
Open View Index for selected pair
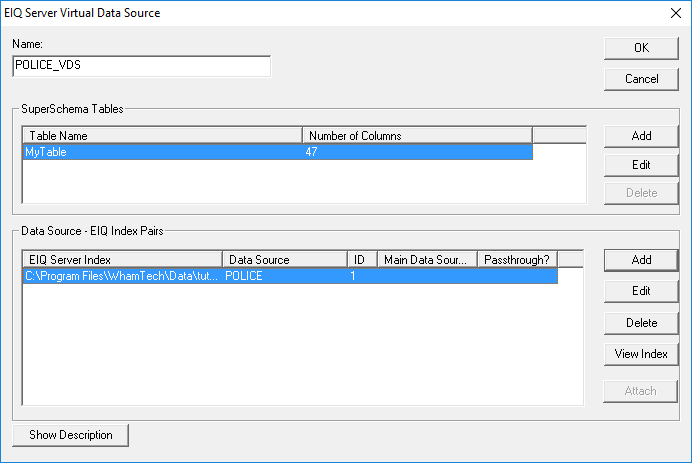coord(641,354)
